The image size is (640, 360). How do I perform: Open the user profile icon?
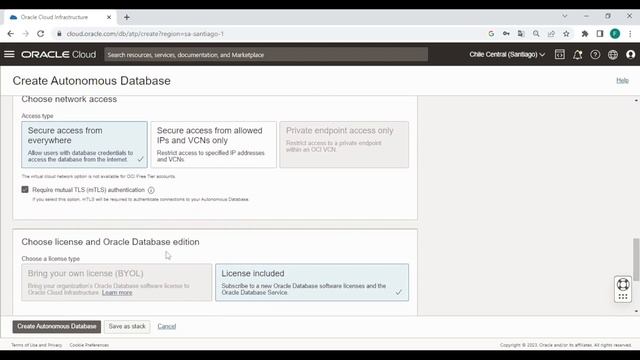(631, 54)
